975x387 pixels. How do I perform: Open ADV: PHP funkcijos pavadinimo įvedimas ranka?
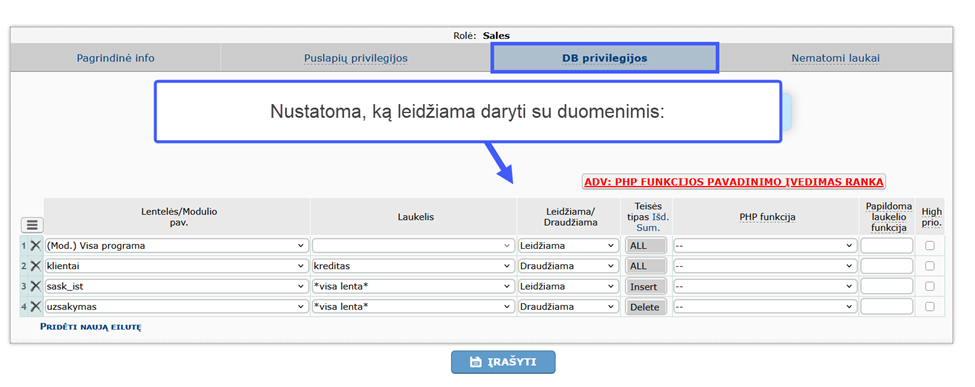pyautogui.click(x=734, y=182)
